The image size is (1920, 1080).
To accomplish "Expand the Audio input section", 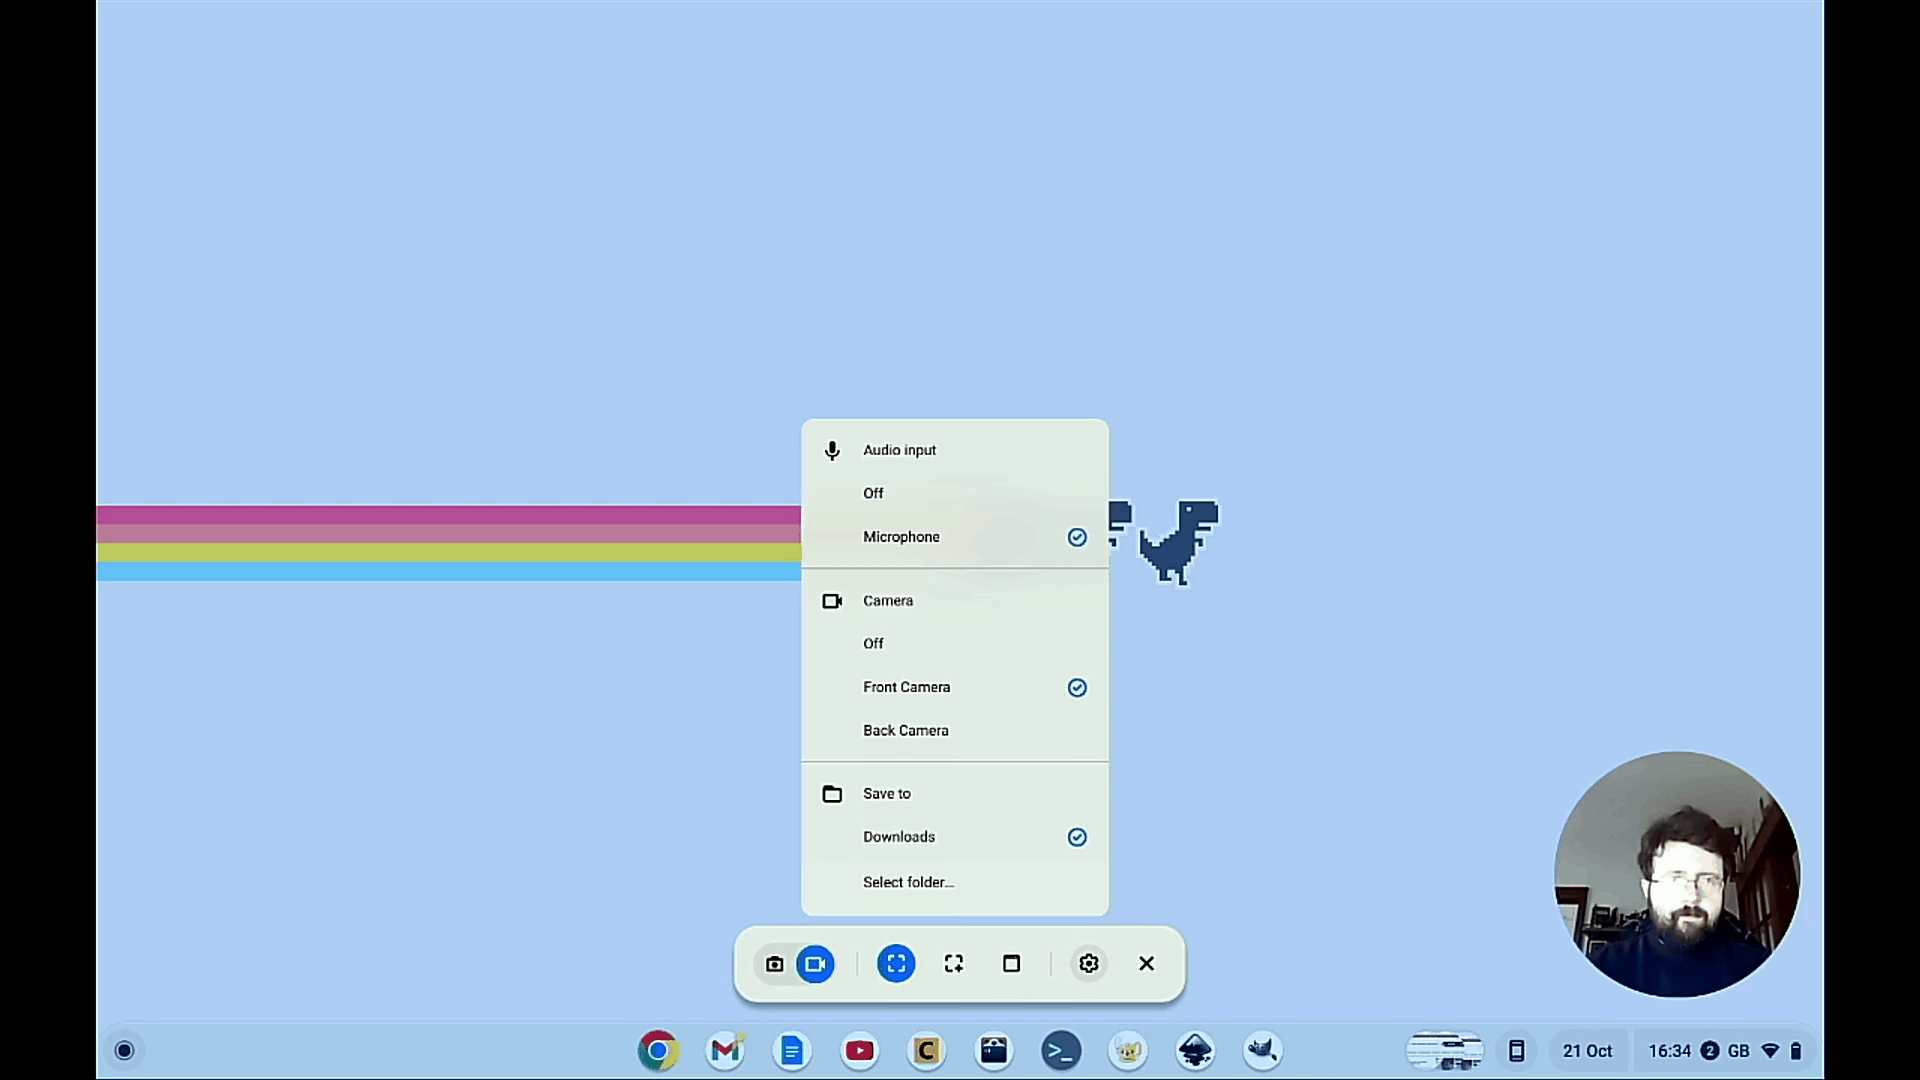I will pos(899,450).
